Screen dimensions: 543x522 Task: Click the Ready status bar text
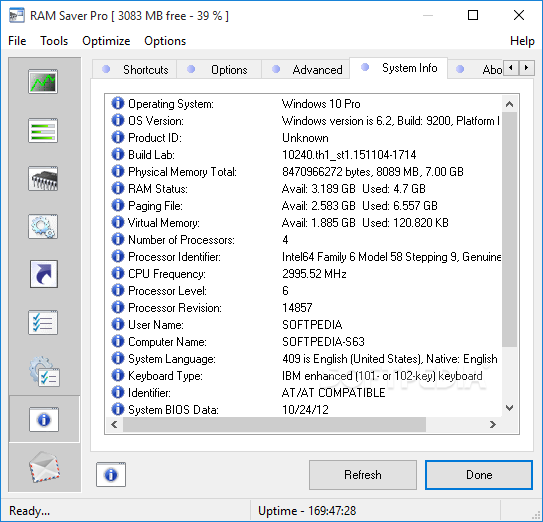pos(29,511)
